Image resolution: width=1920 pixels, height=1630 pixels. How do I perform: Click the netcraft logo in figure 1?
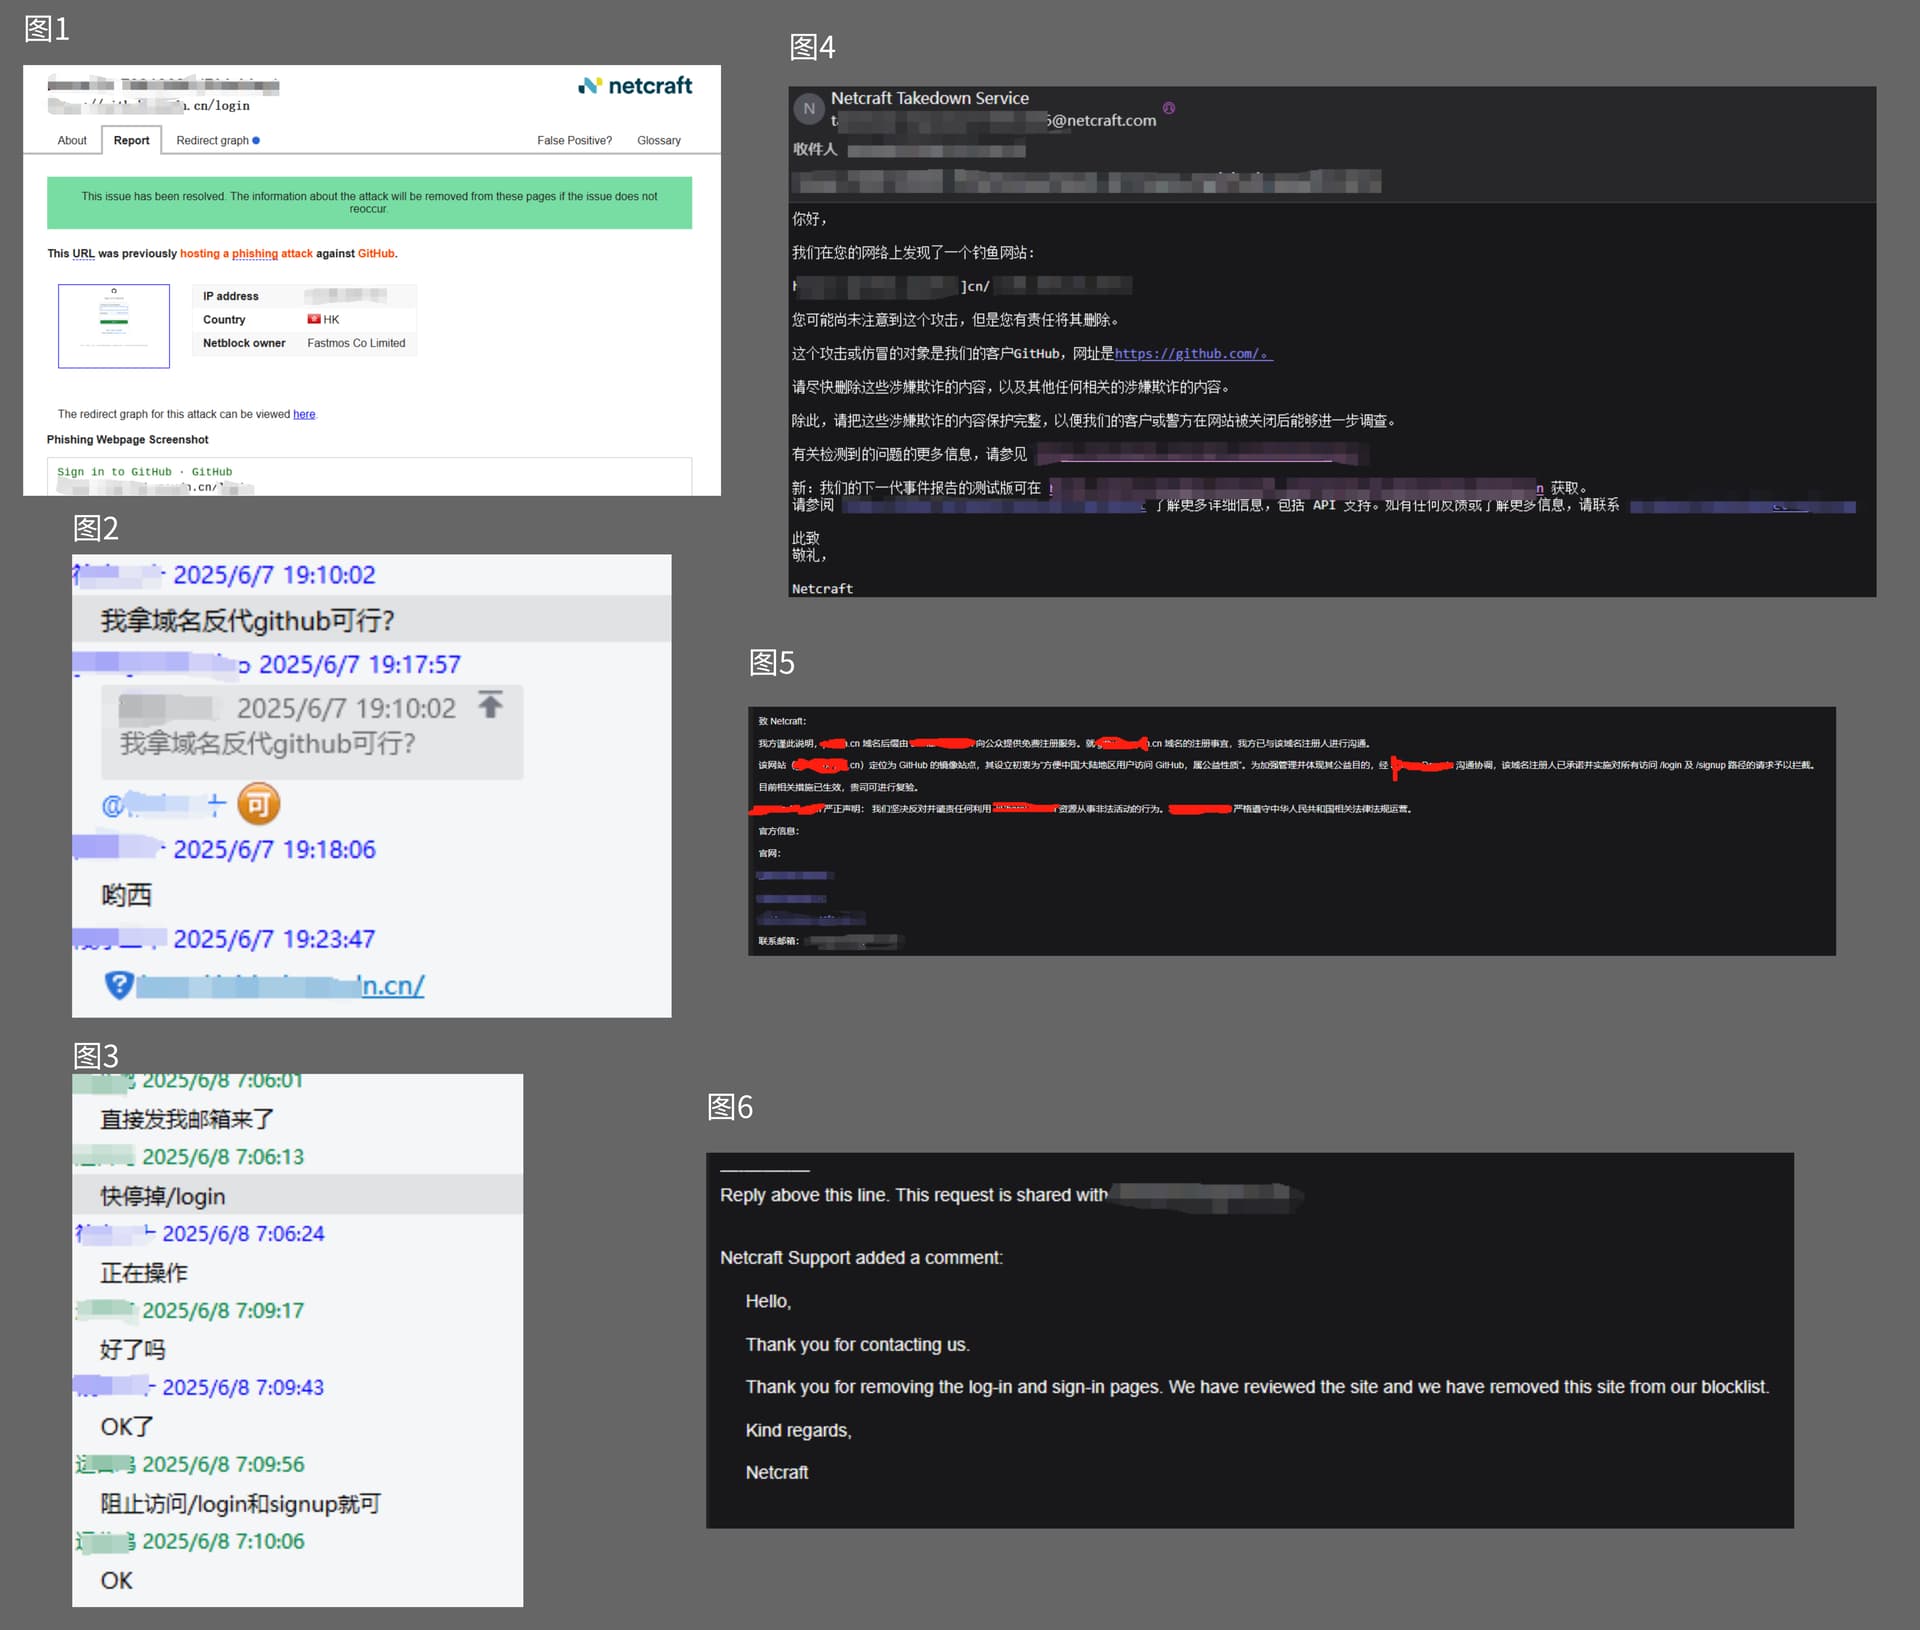635,86
